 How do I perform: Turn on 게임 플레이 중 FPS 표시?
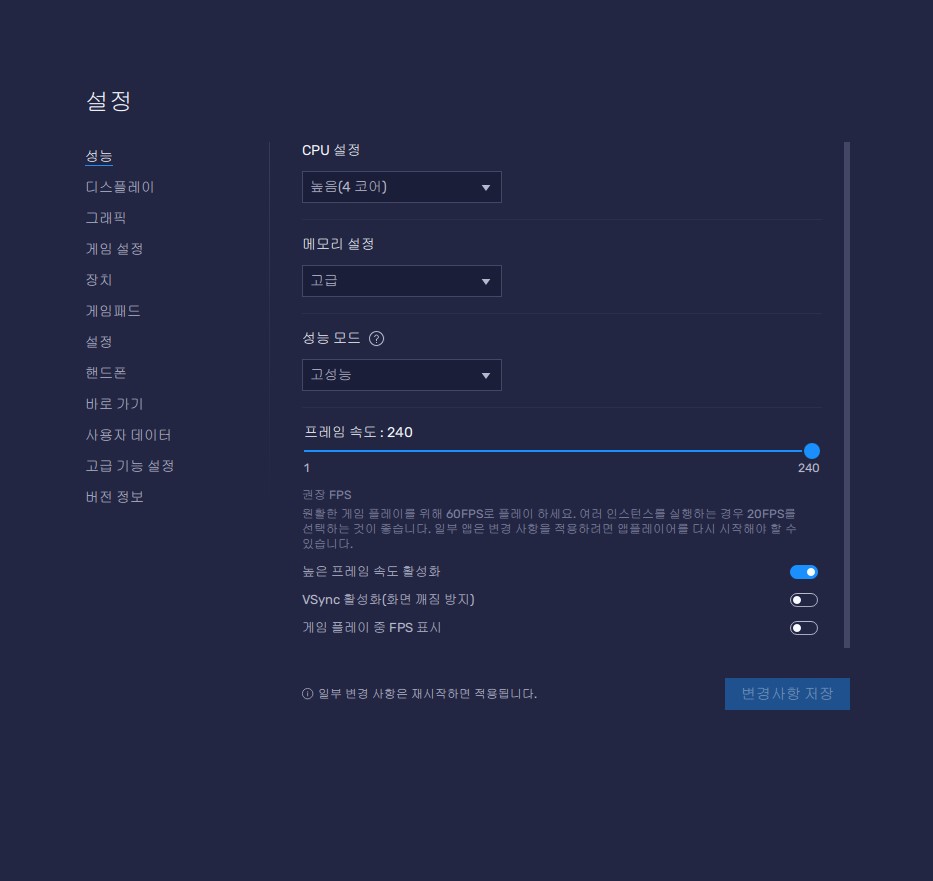click(x=804, y=628)
